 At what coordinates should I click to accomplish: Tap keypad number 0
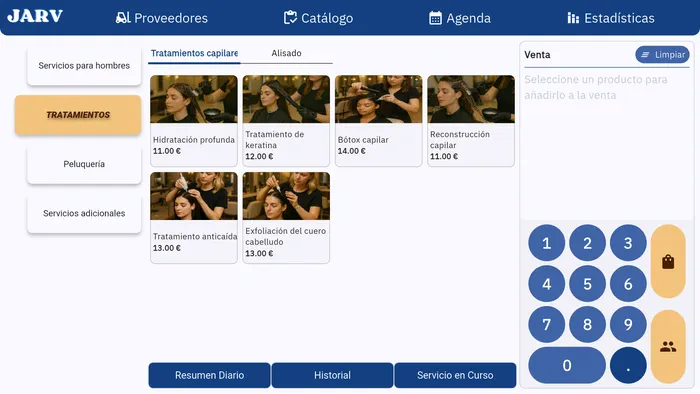click(x=567, y=365)
